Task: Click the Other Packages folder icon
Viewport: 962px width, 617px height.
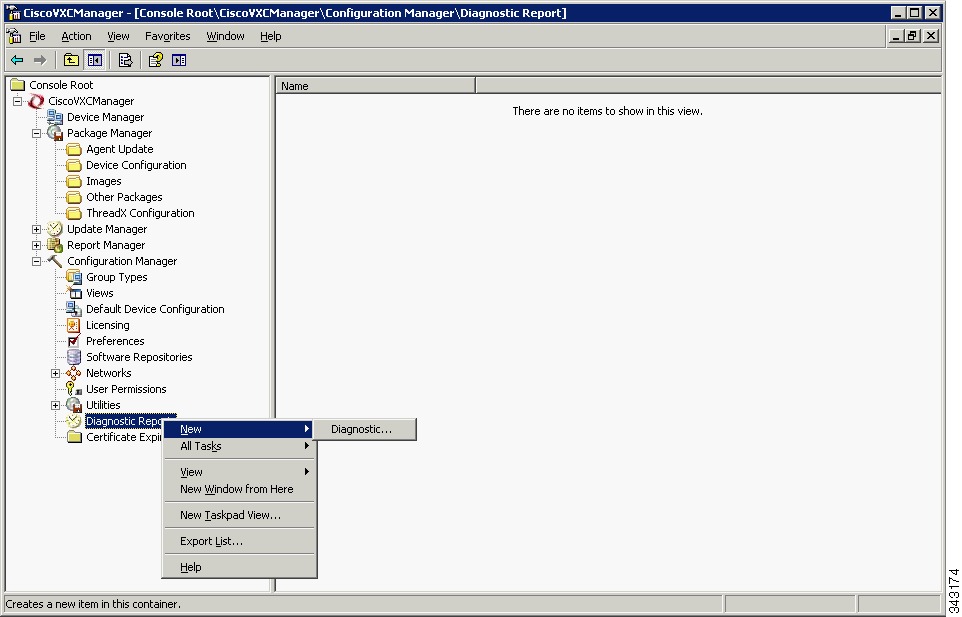Action: pos(74,197)
